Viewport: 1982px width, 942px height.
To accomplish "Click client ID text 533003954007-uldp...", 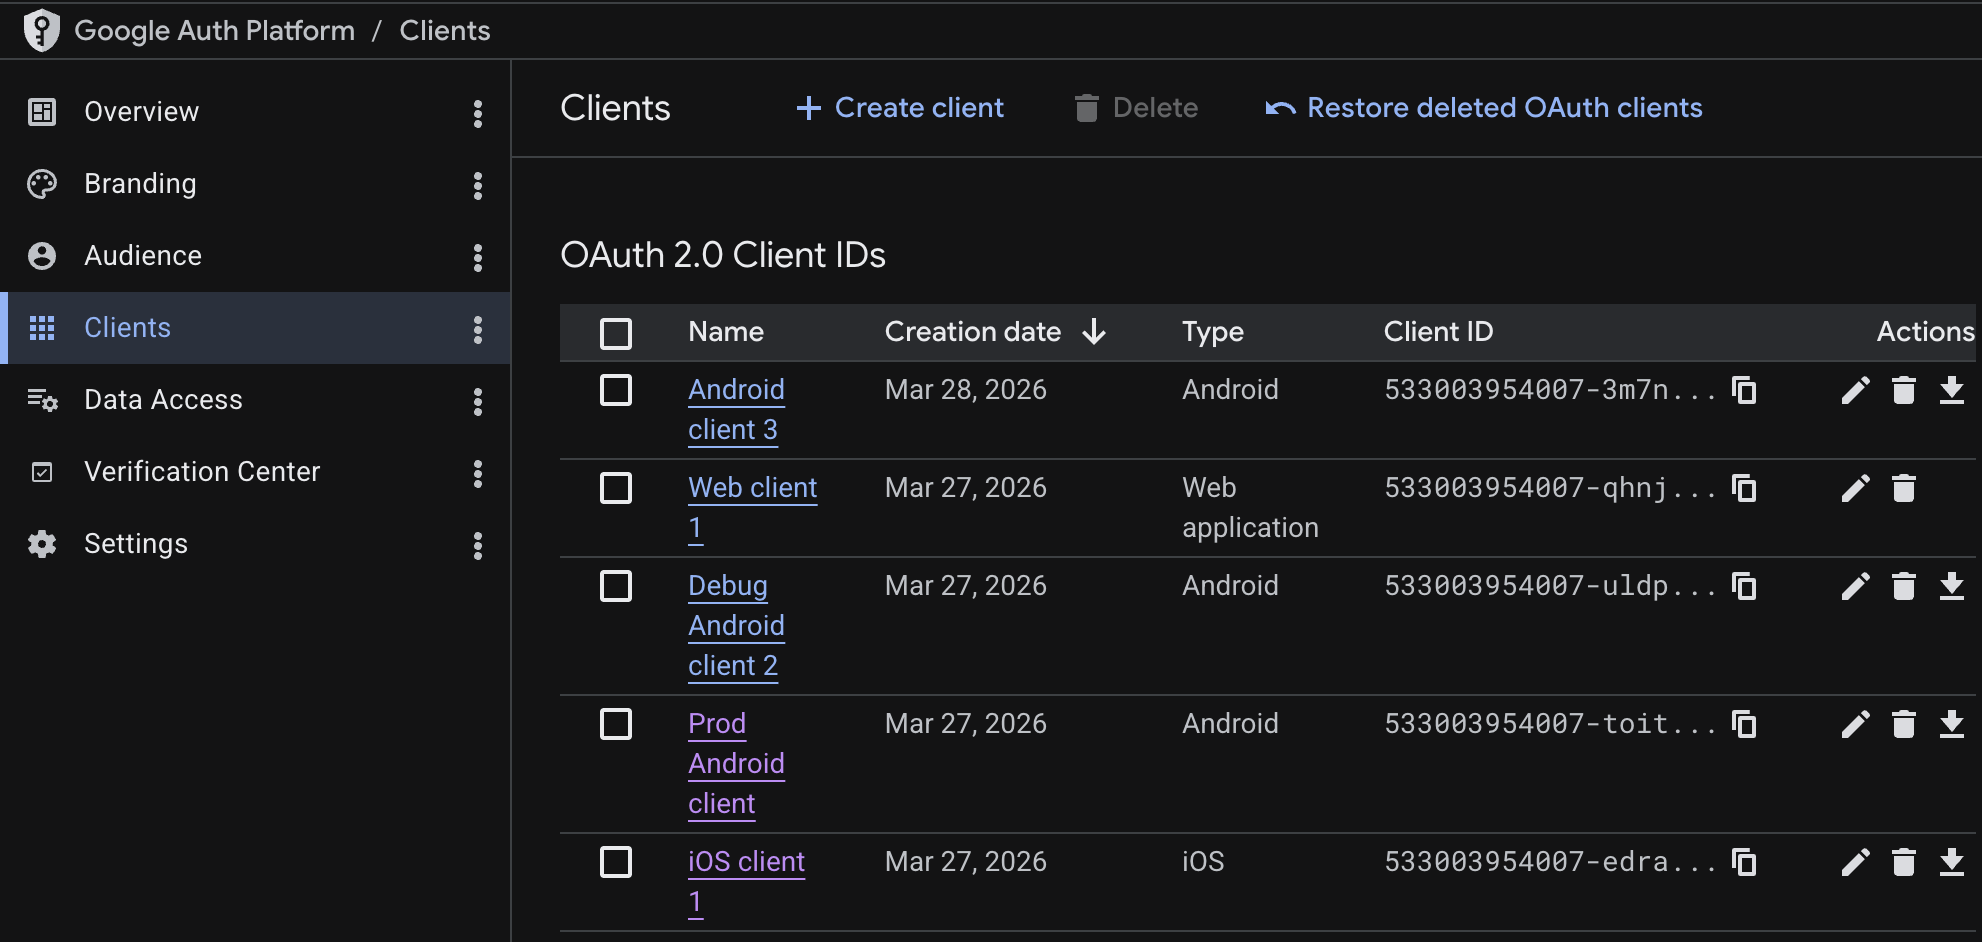I will click(1550, 586).
